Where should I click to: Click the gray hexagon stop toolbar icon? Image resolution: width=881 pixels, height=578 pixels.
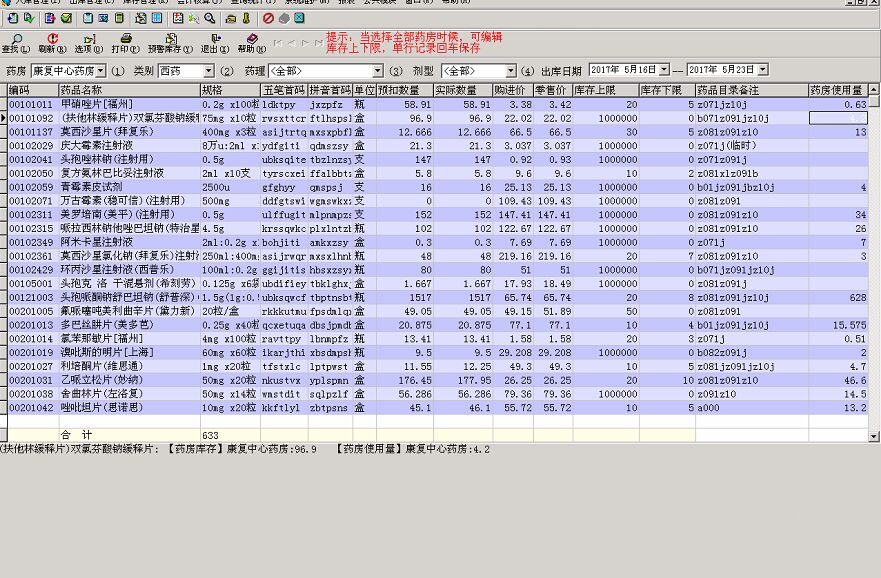click(x=284, y=19)
